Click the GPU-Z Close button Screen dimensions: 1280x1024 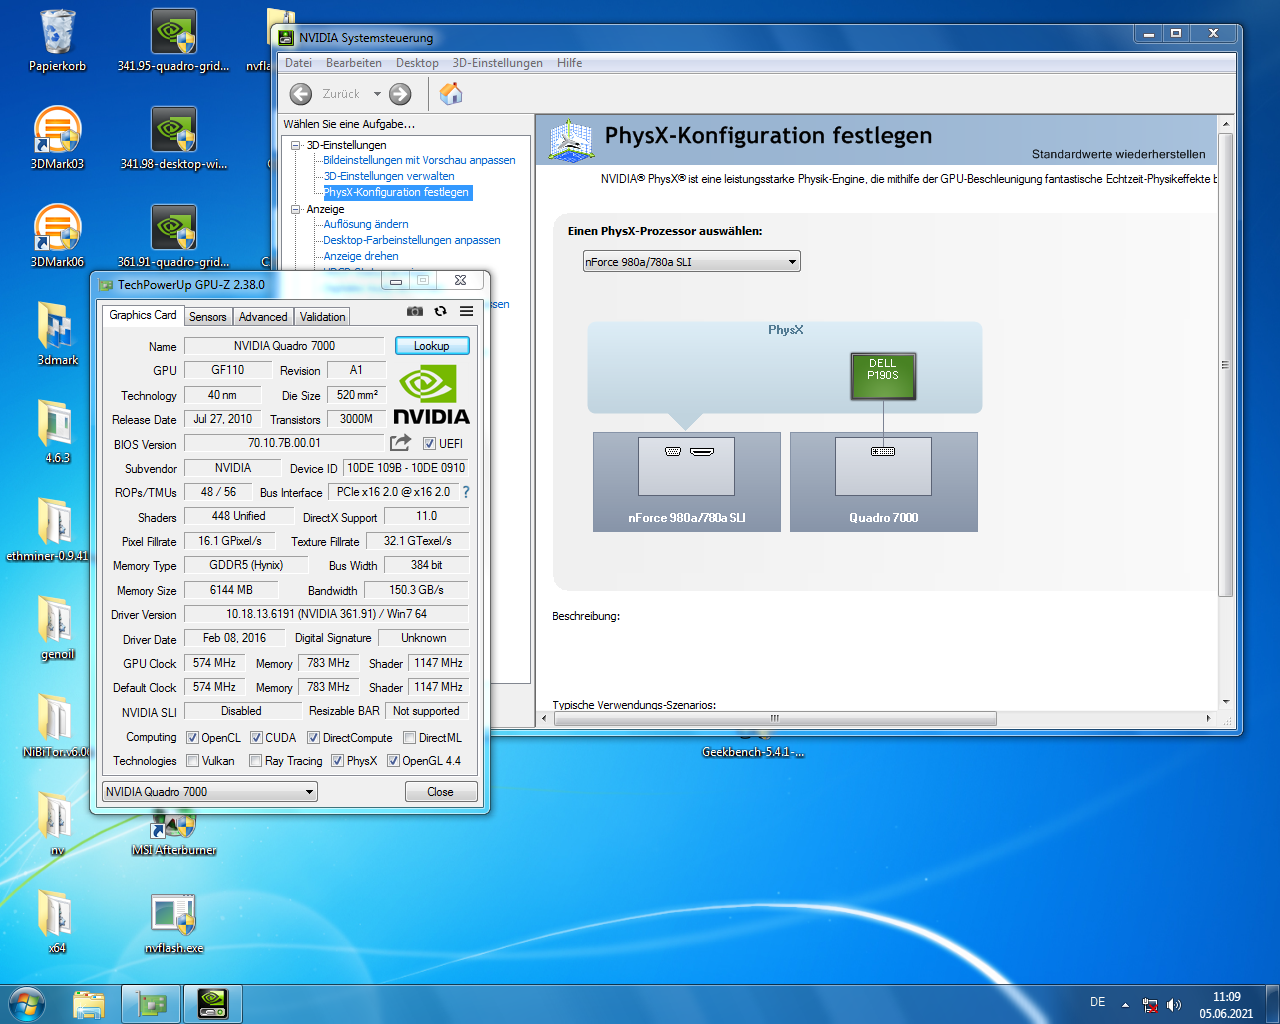pos(440,792)
